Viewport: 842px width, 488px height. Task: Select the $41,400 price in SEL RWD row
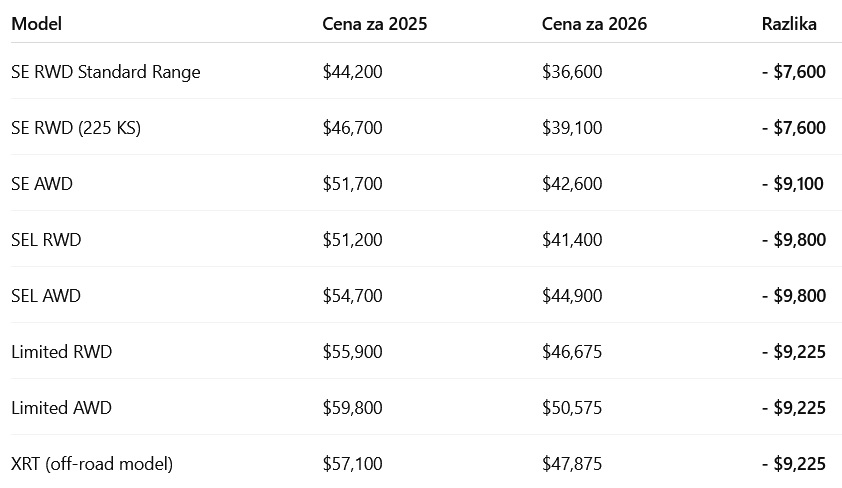(x=572, y=240)
